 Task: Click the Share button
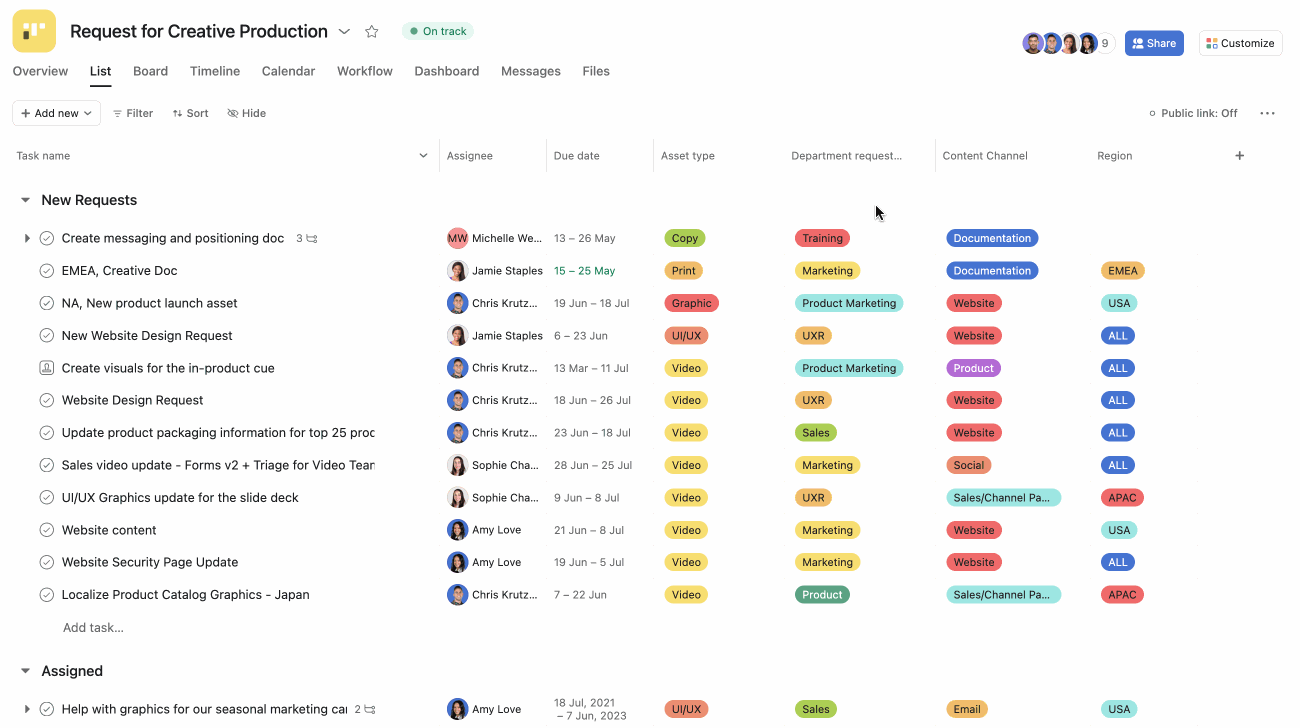[x=1154, y=42]
